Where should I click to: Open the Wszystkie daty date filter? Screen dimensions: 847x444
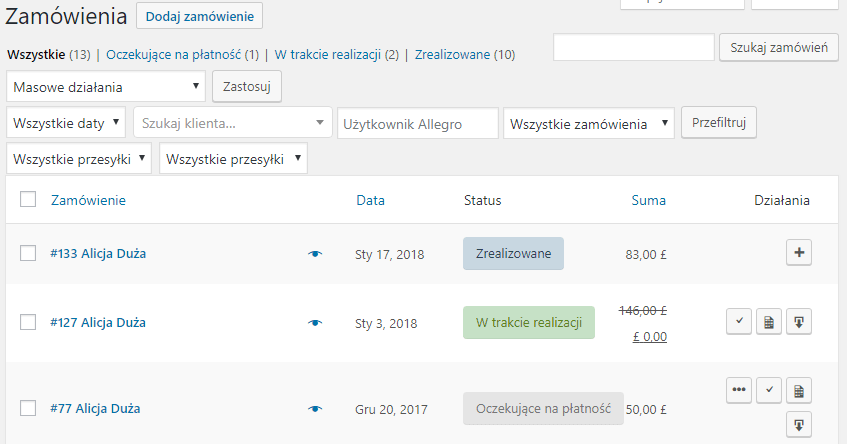tap(66, 123)
